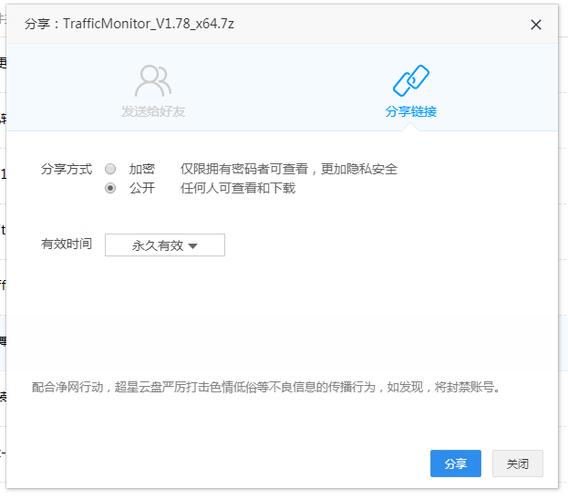
Task: Switch to 分享链接 tab label
Action: point(411,111)
